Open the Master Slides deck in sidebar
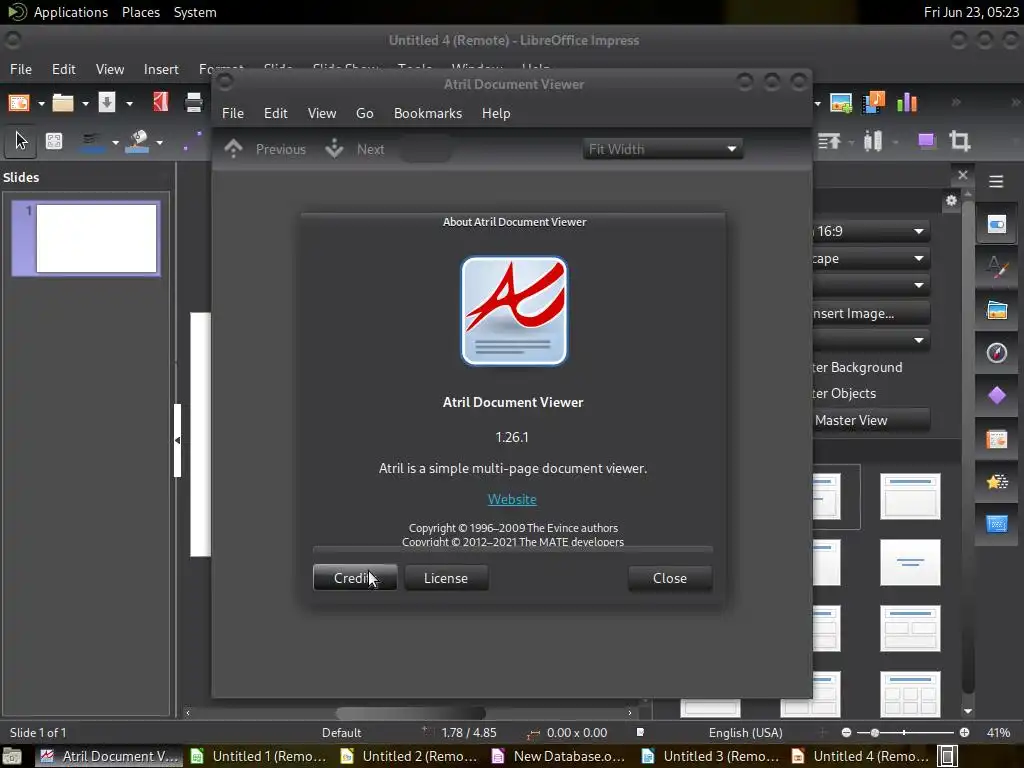 click(x=997, y=524)
